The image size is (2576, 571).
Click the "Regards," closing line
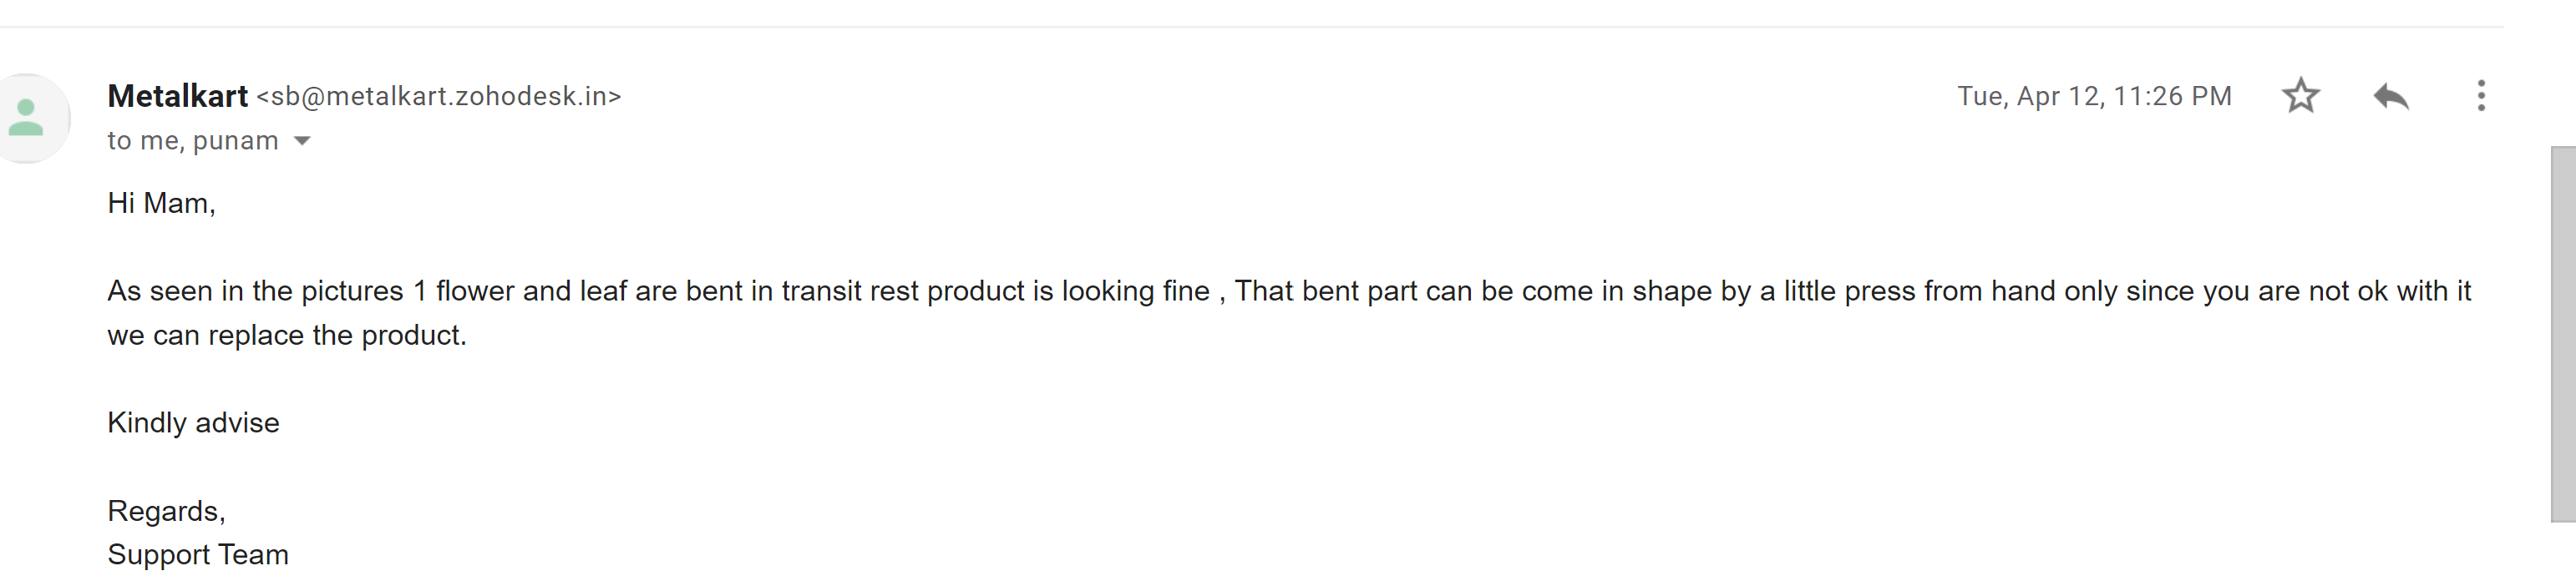pyautogui.click(x=166, y=510)
